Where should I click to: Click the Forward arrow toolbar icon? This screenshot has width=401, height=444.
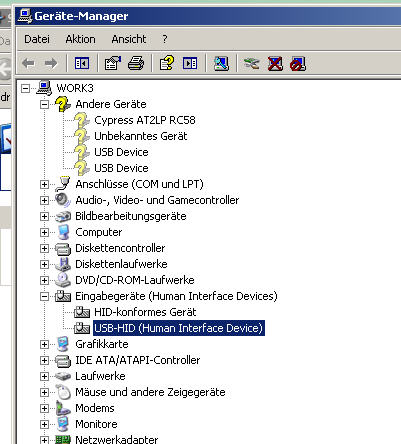pyautogui.click(x=51, y=63)
